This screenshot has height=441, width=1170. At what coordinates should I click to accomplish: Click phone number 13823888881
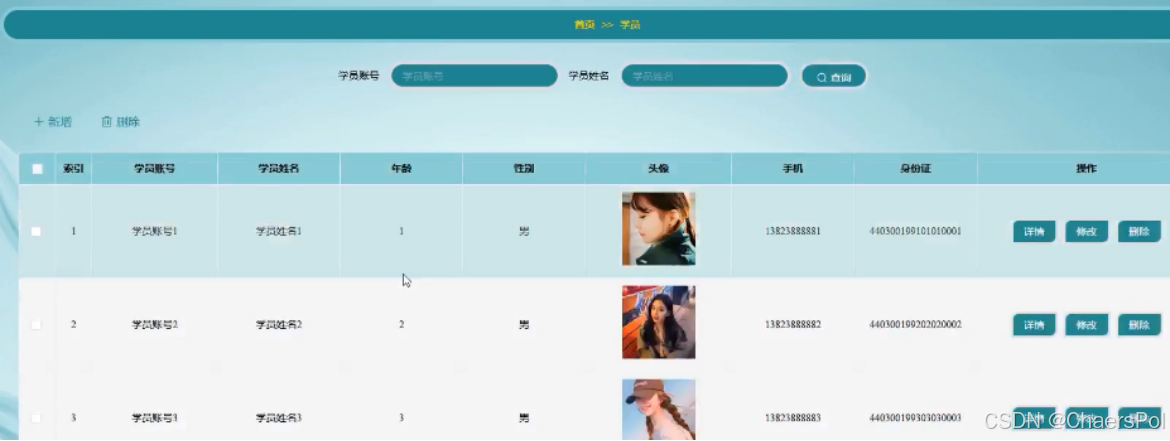[x=792, y=231]
